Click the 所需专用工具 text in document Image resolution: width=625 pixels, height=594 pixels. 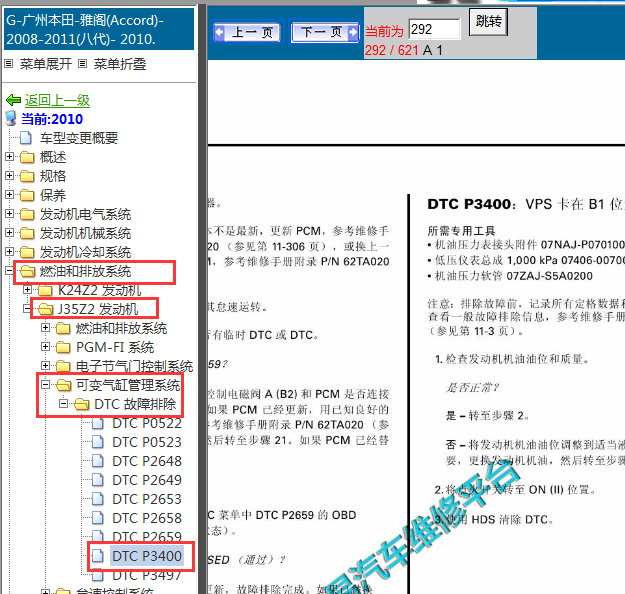coord(461,231)
